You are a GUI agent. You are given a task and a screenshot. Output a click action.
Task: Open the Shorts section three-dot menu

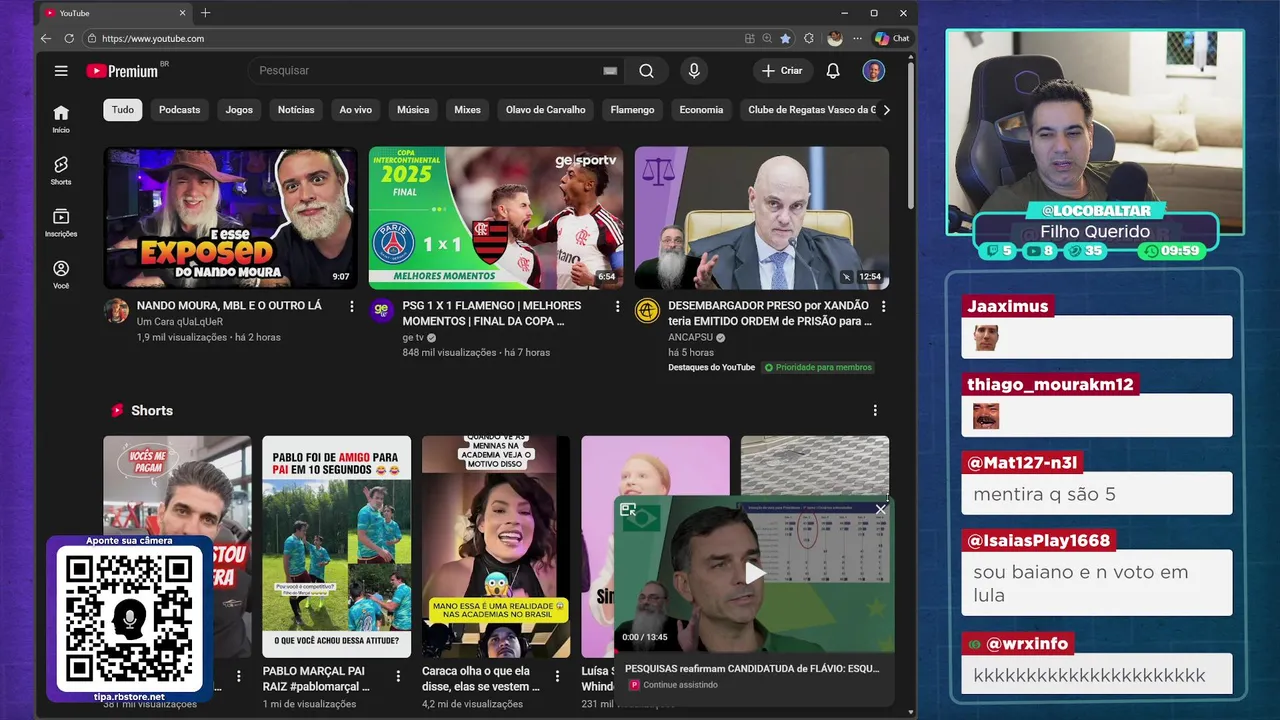pos(875,411)
